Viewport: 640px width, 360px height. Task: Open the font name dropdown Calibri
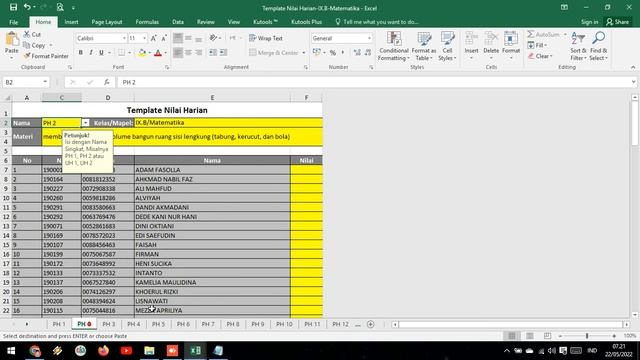pyautogui.click(x=124, y=38)
